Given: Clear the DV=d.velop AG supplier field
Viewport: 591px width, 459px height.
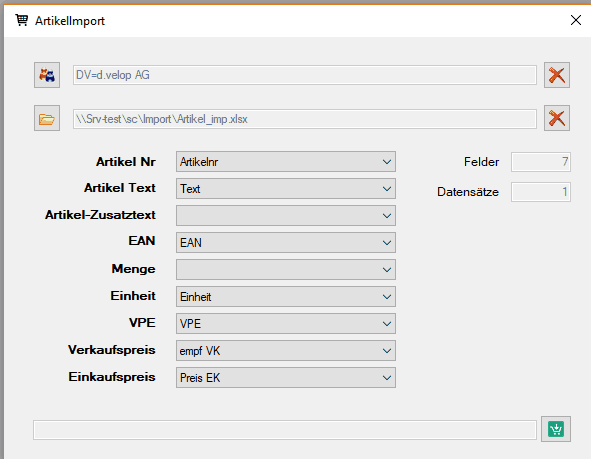Looking at the screenshot, I should pyautogui.click(x=557, y=75).
